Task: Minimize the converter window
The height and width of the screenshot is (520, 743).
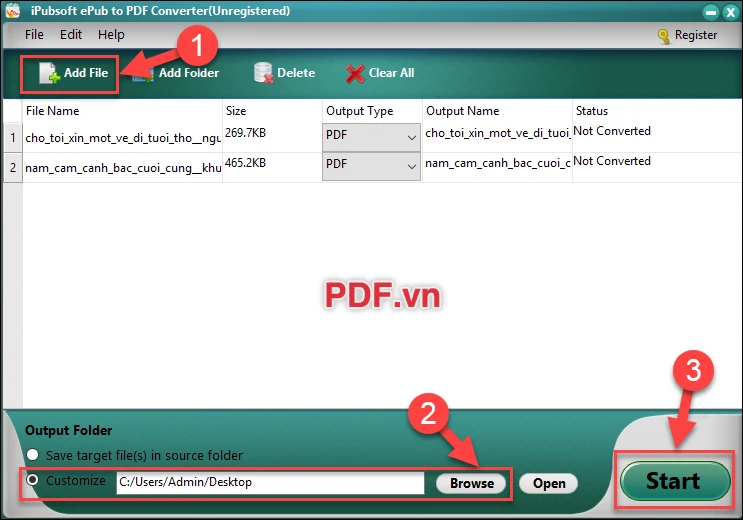Action: coord(711,12)
